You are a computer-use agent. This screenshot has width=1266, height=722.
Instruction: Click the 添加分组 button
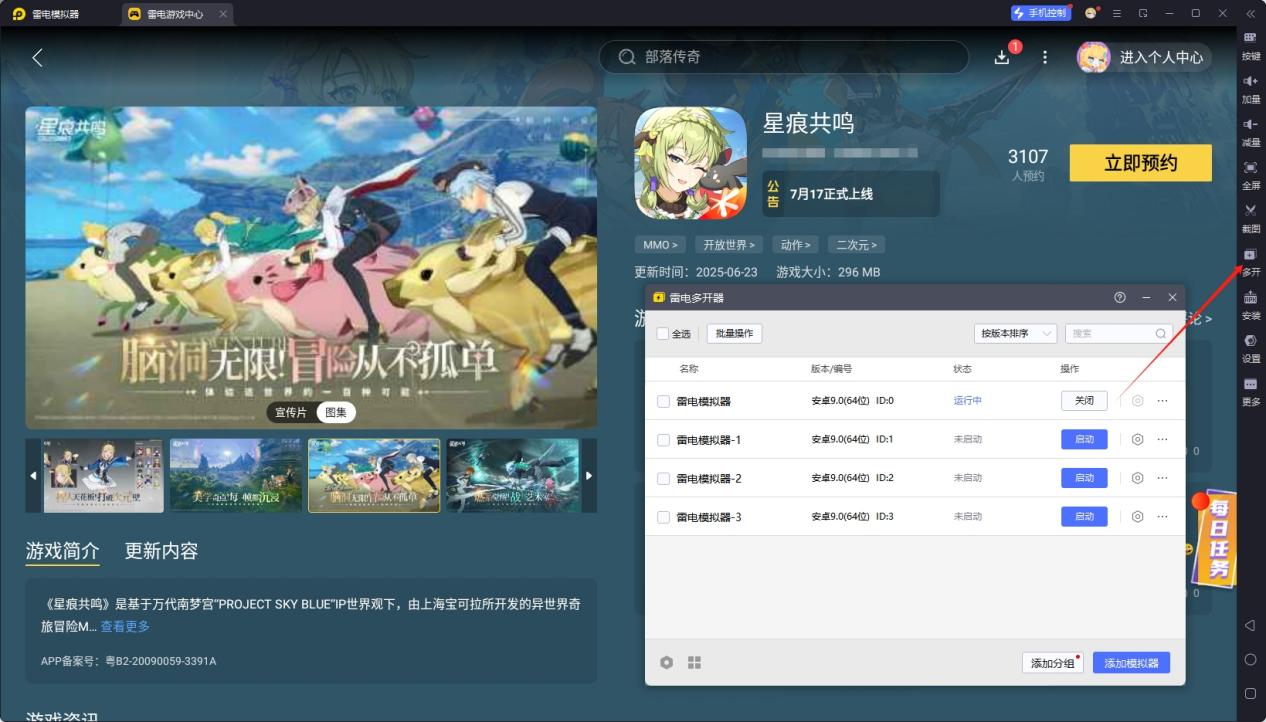(1053, 663)
